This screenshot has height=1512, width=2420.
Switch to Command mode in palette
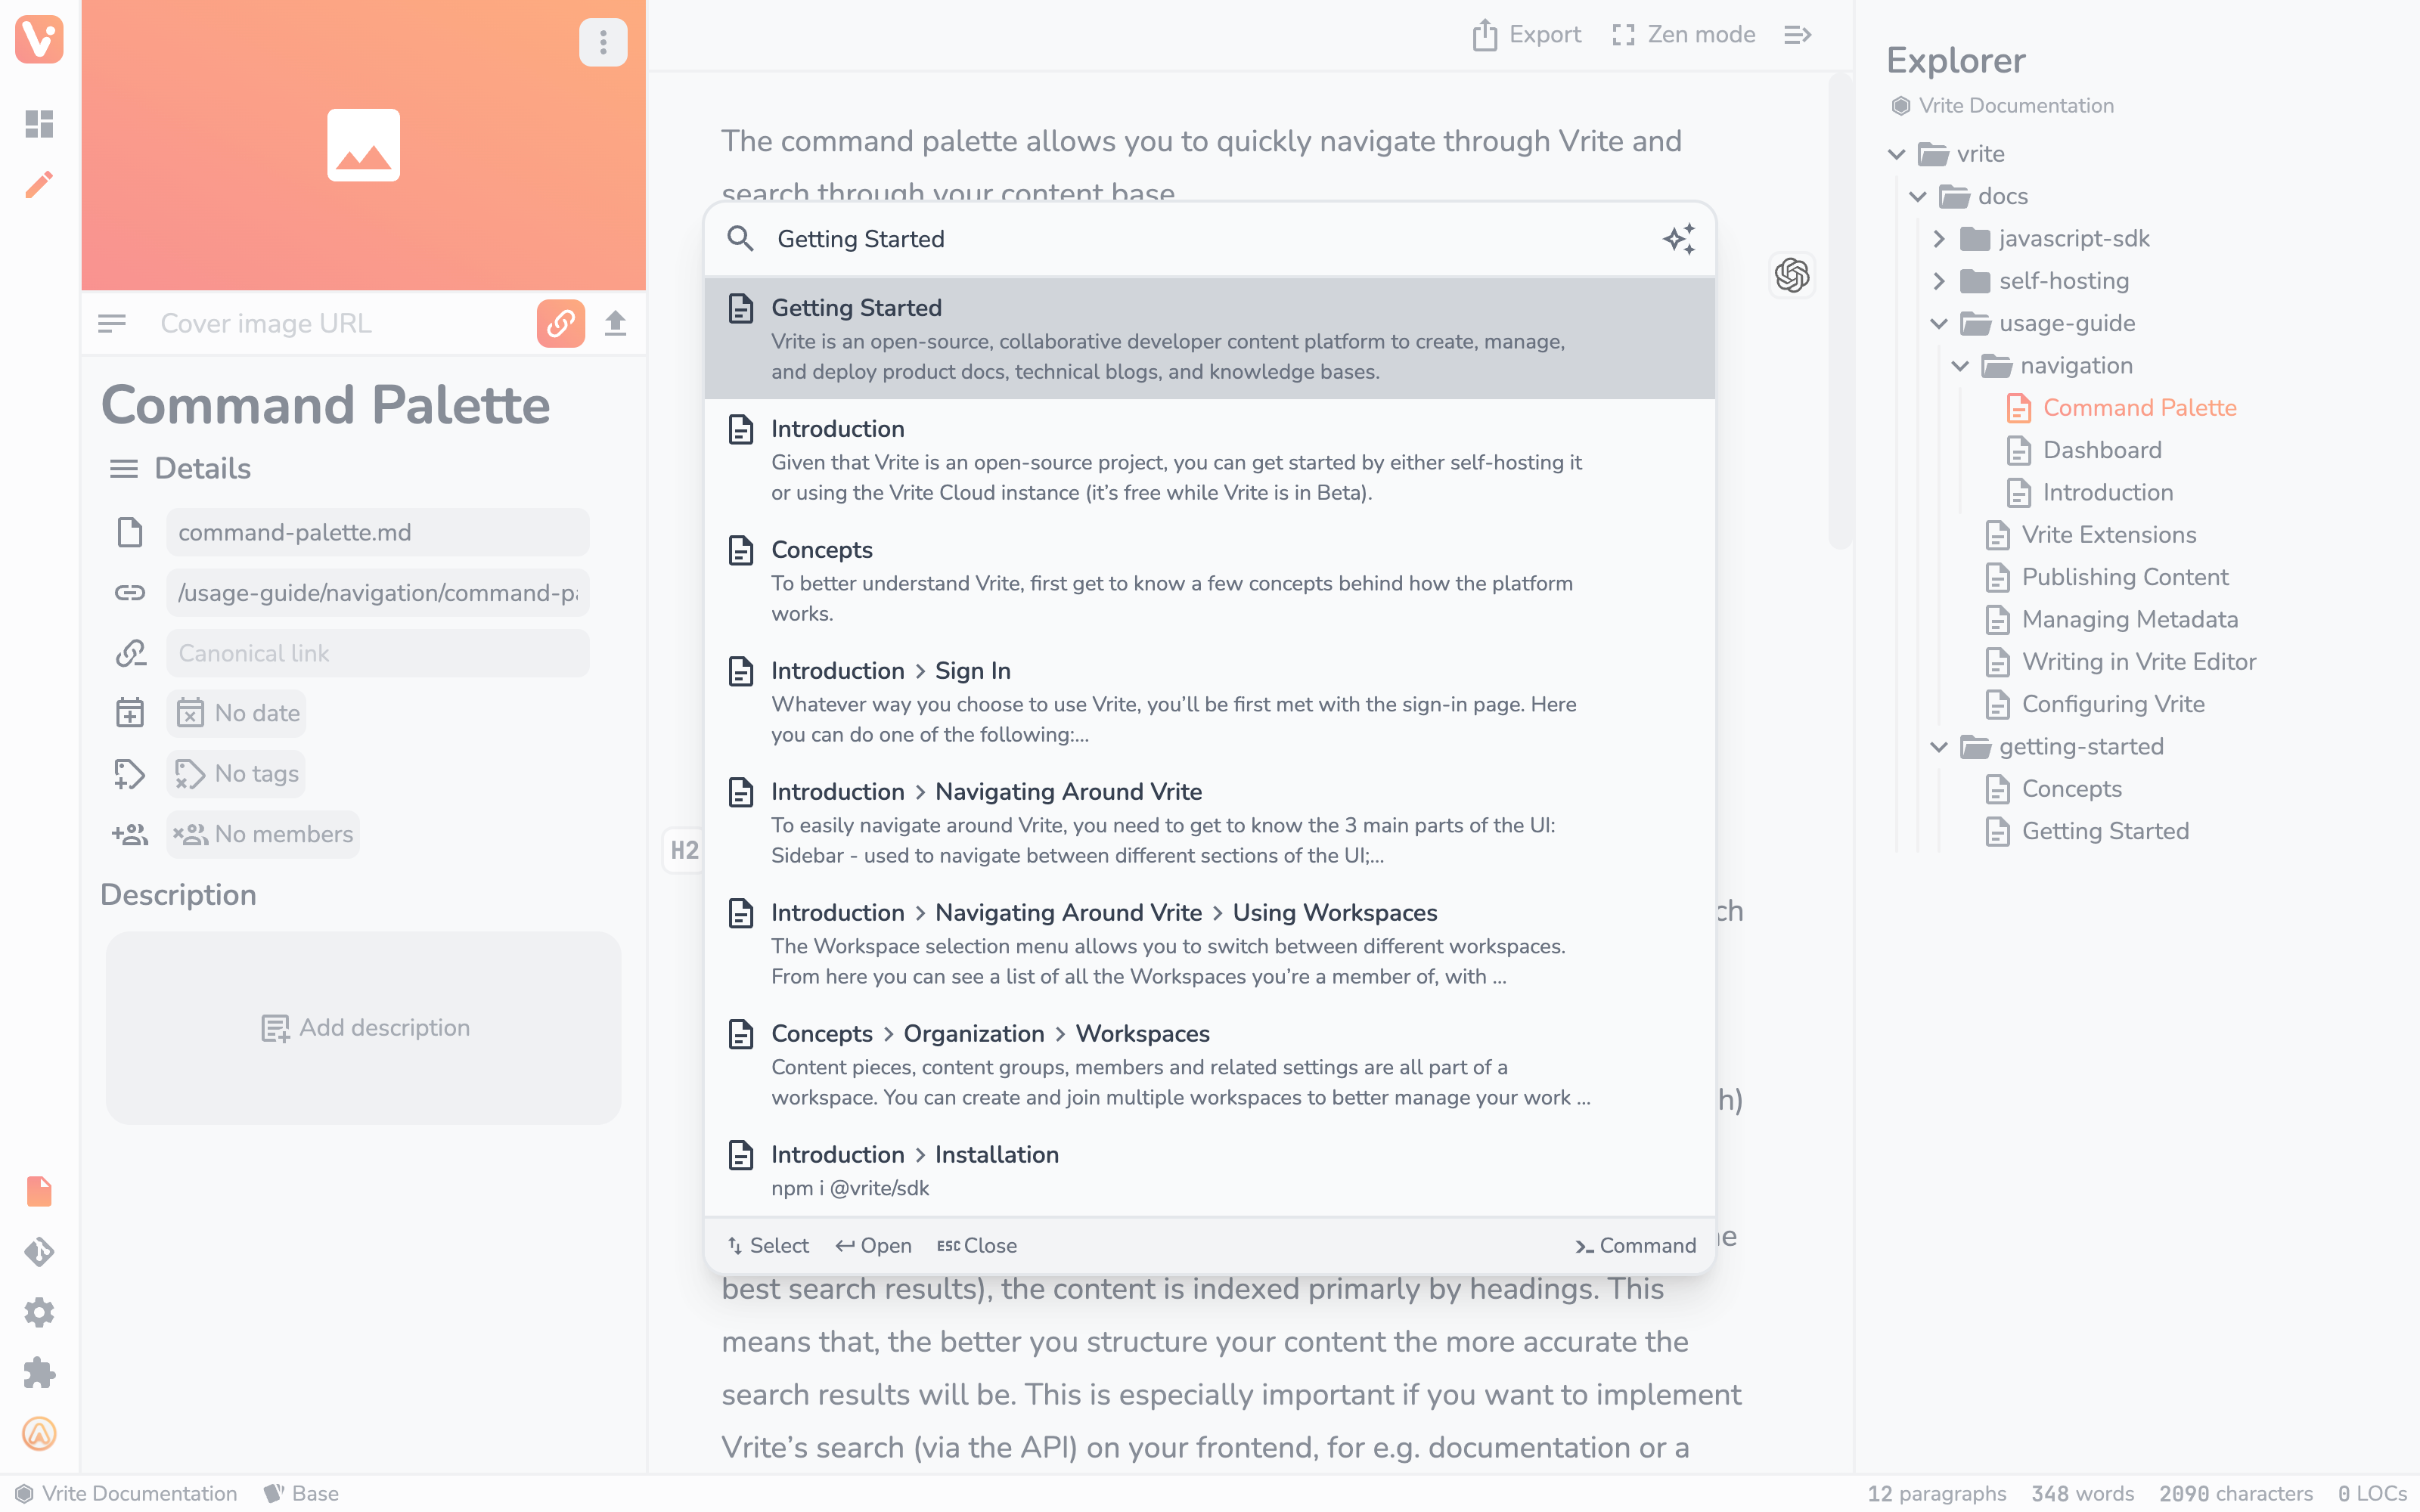click(x=1636, y=1246)
